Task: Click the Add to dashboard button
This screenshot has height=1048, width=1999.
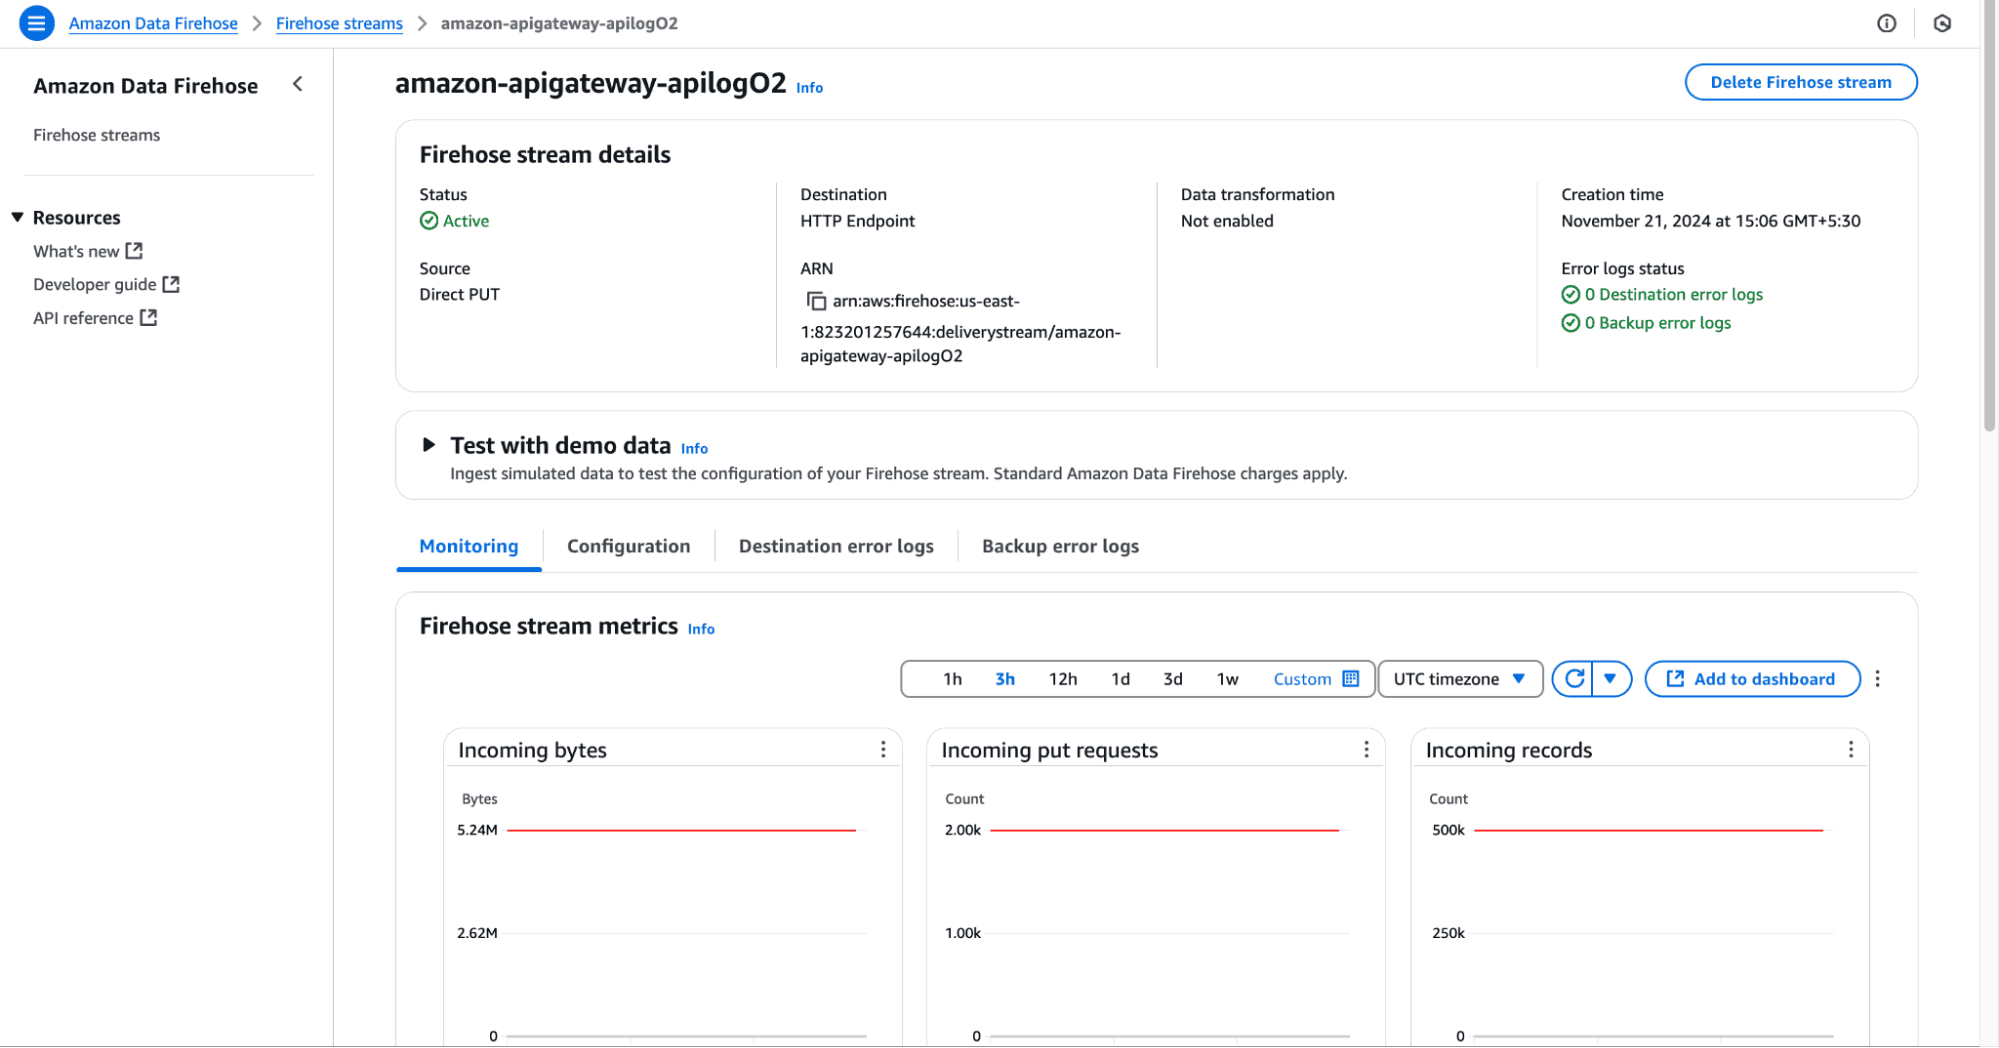Action: pyautogui.click(x=1752, y=679)
